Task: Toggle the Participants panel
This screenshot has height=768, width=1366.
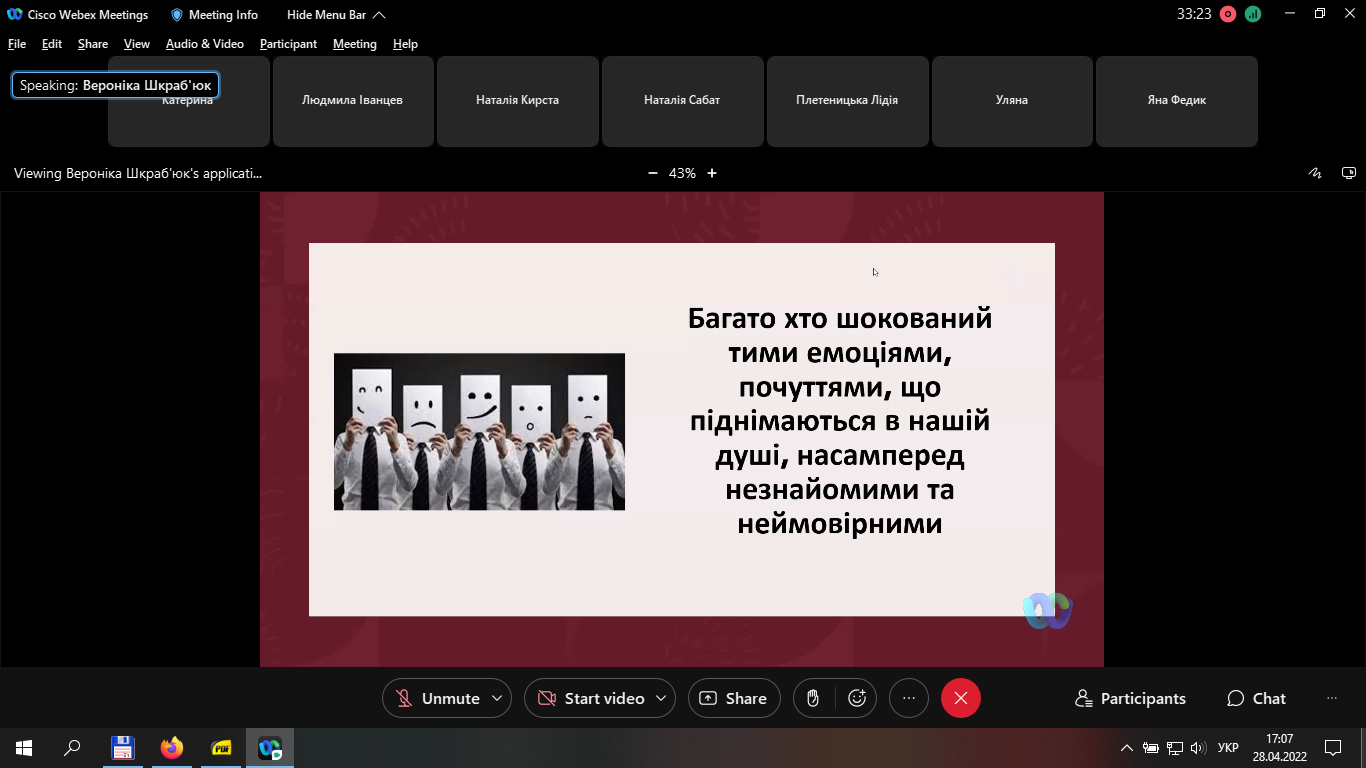Action: point(1130,698)
